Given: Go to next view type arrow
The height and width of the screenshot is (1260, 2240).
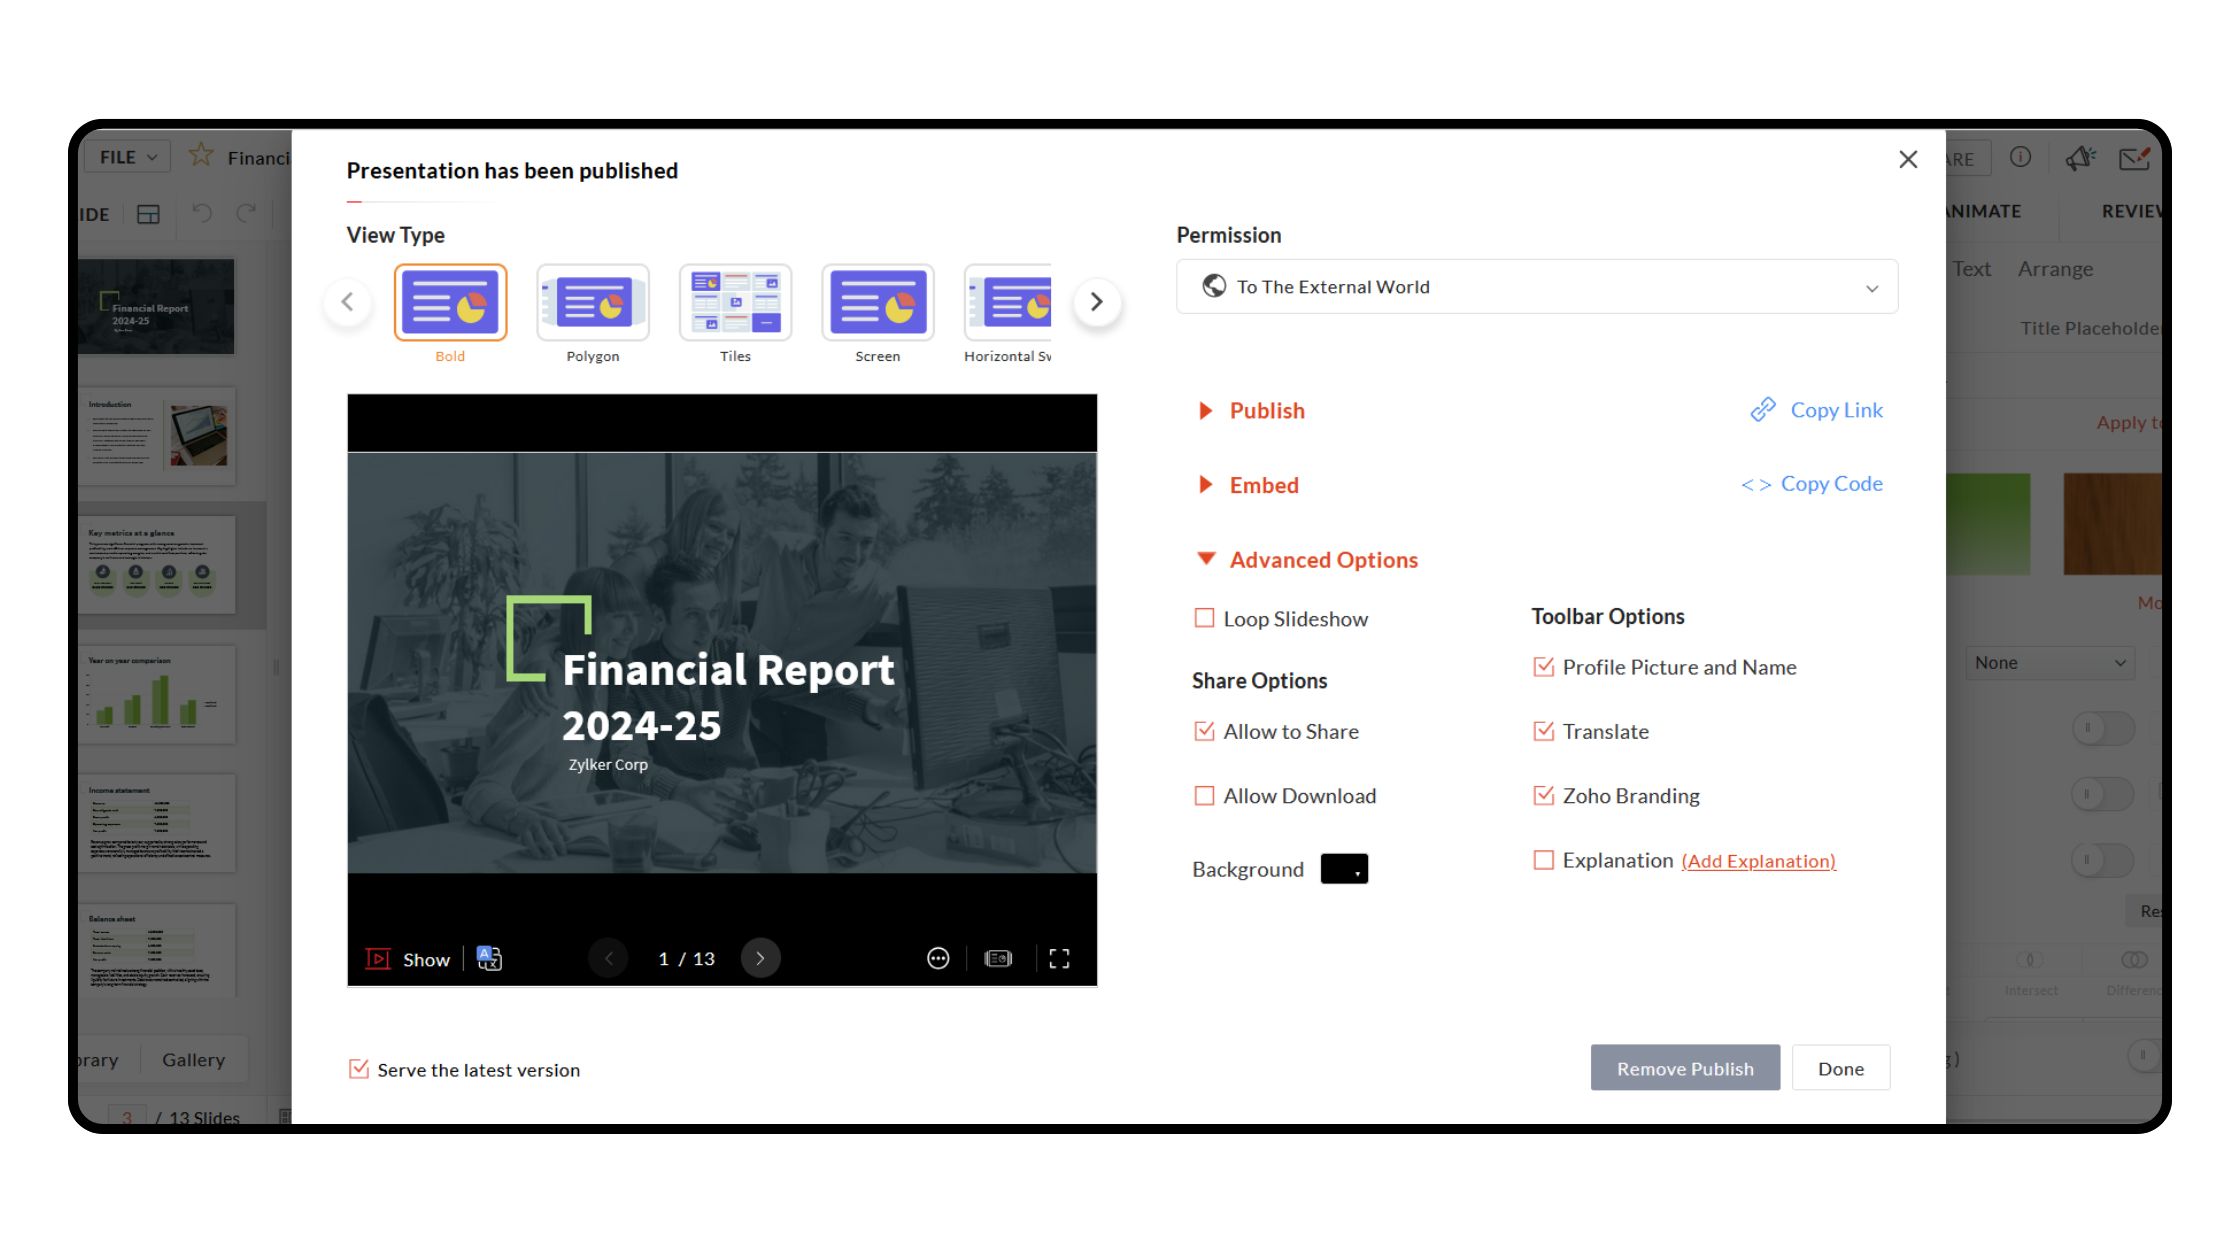Looking at the screenshot, I should 1097,302.
